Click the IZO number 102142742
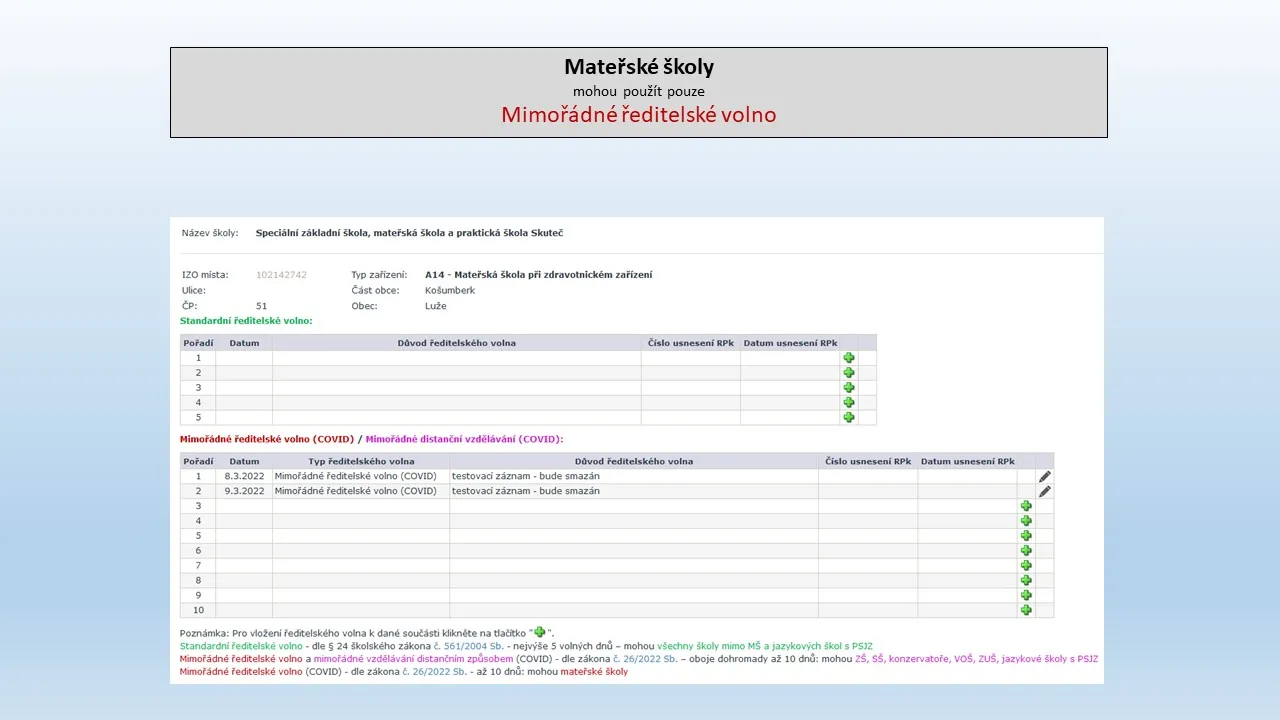1280x720 pixels. click(281, 275)
